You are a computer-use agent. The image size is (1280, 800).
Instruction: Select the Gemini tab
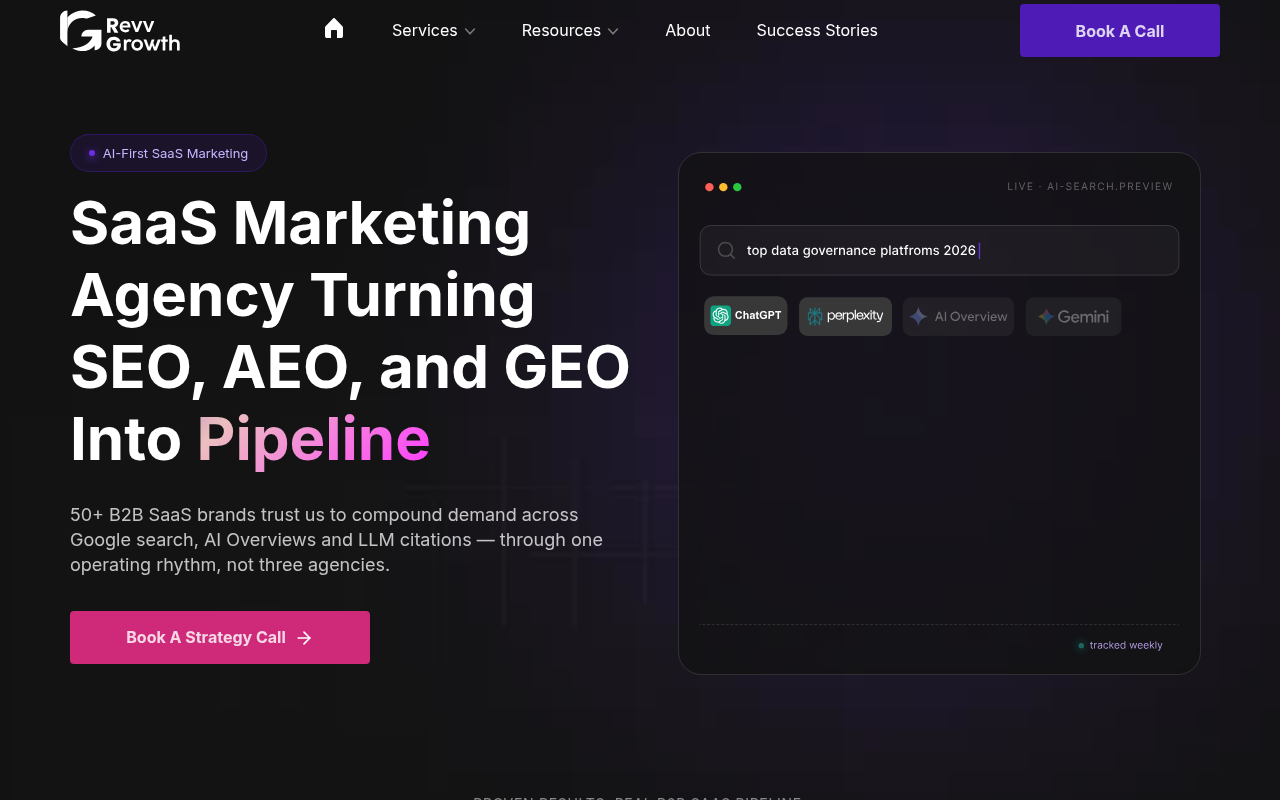click(1073, 316)
